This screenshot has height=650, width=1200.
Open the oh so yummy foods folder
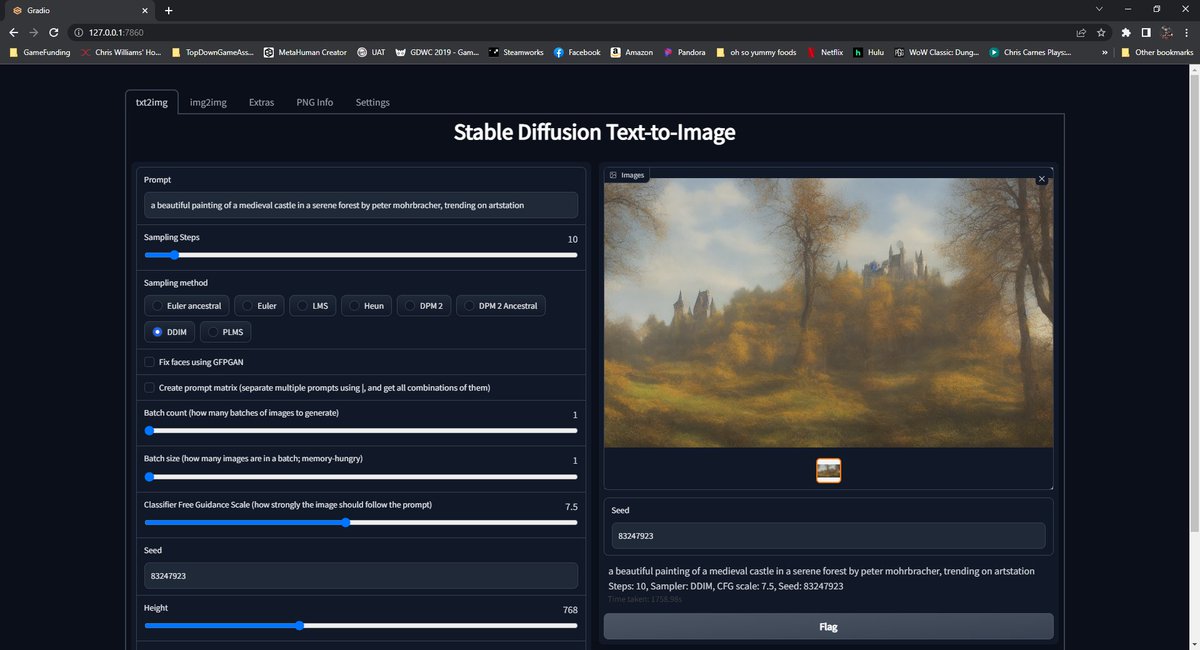point(756,52)
